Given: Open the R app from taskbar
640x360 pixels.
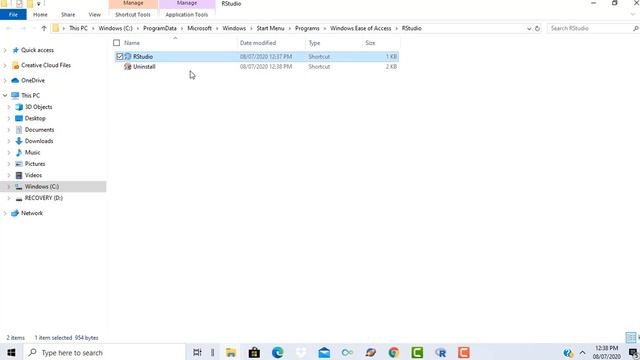Looking at the screenshot, I should click(x=440, y=352).
